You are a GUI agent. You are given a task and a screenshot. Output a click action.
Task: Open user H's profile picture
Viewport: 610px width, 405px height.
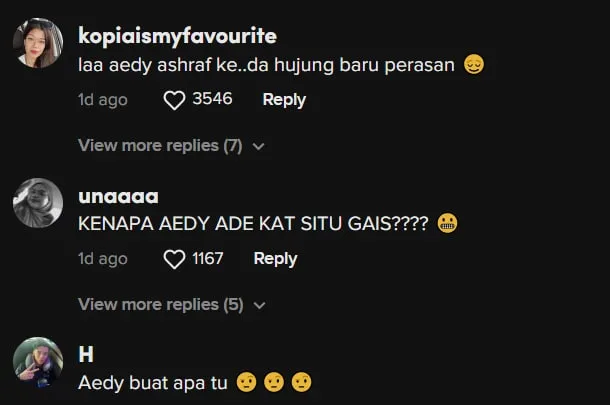[38, 362]
